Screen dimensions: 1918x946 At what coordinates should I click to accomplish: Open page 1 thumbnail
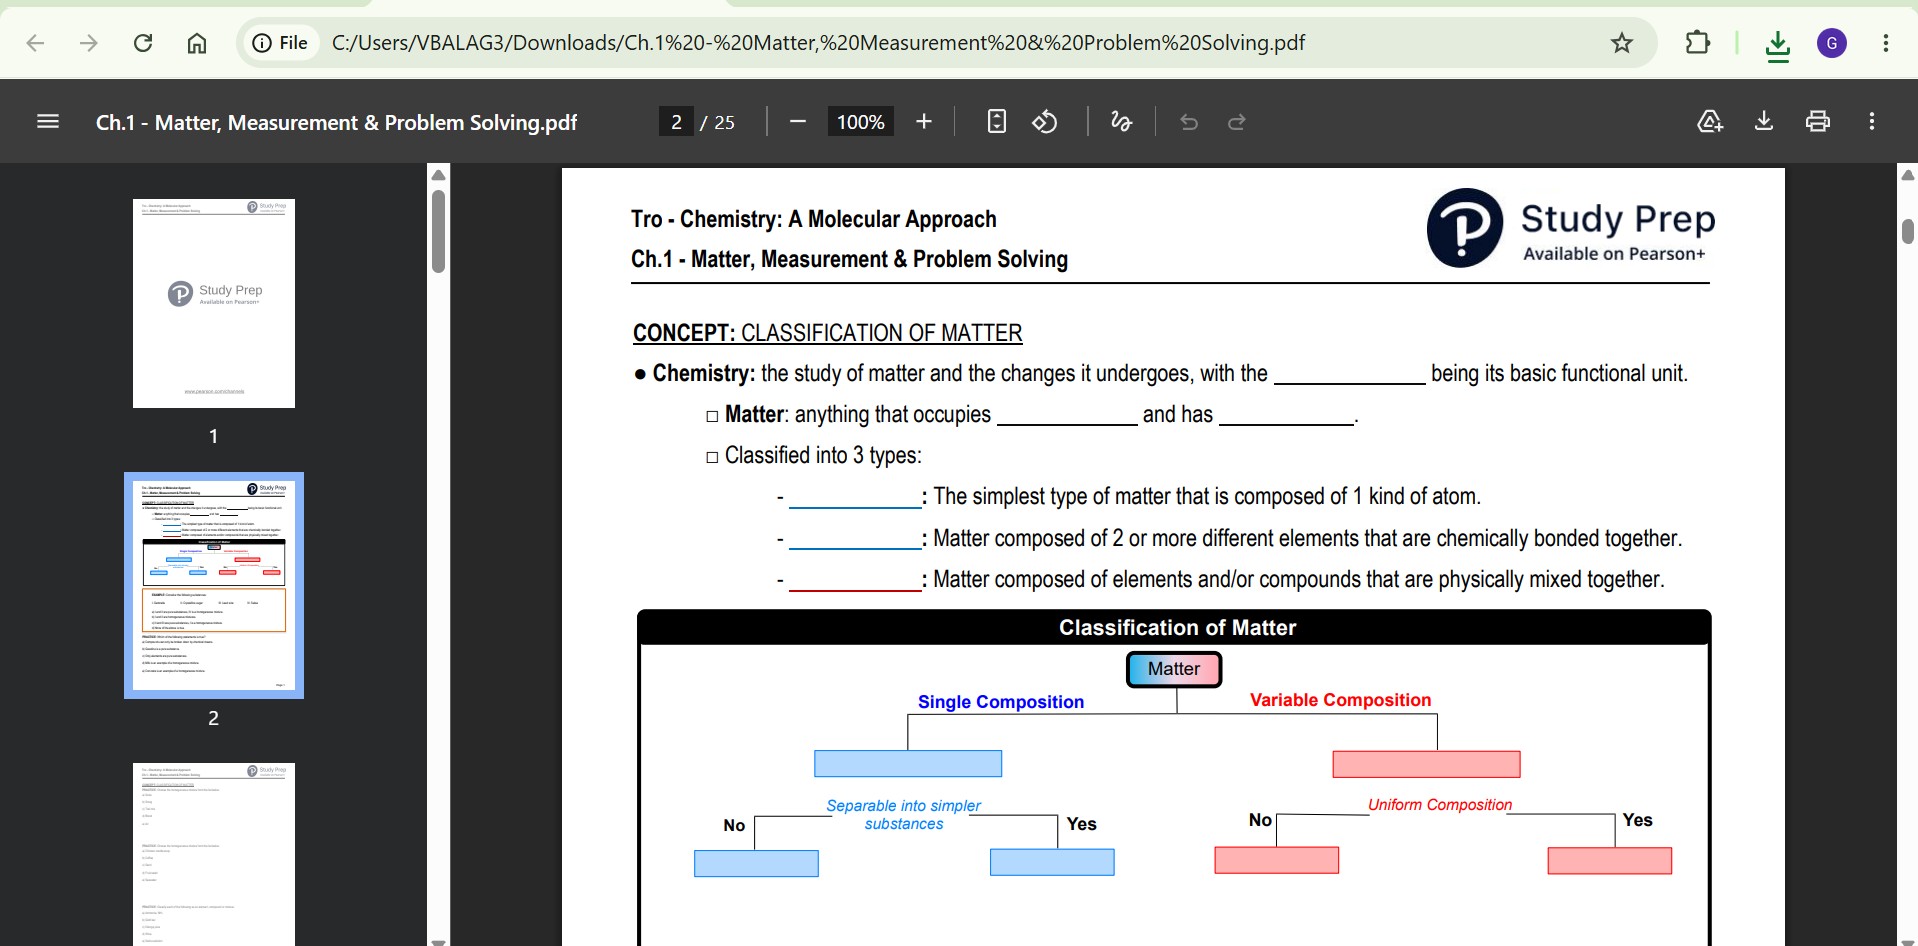214,303
